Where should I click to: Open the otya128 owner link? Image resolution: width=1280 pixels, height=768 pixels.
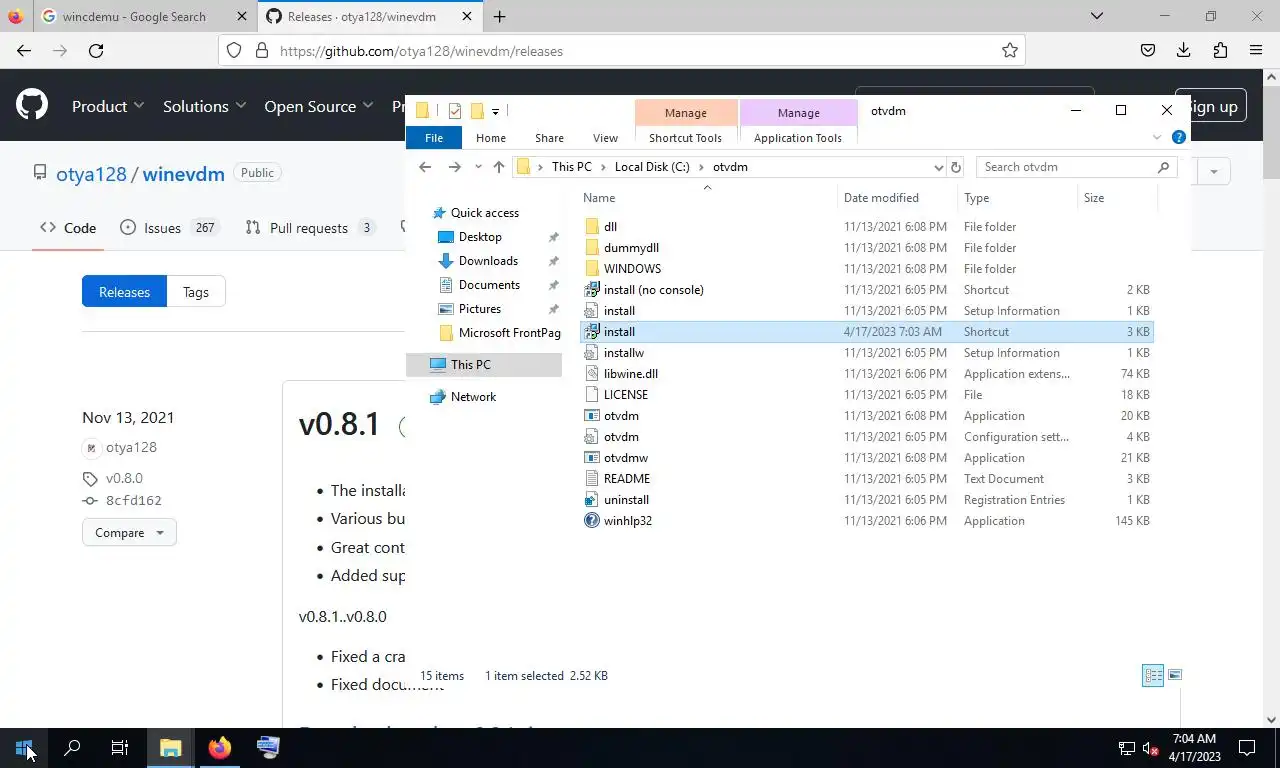click(91, 173)
